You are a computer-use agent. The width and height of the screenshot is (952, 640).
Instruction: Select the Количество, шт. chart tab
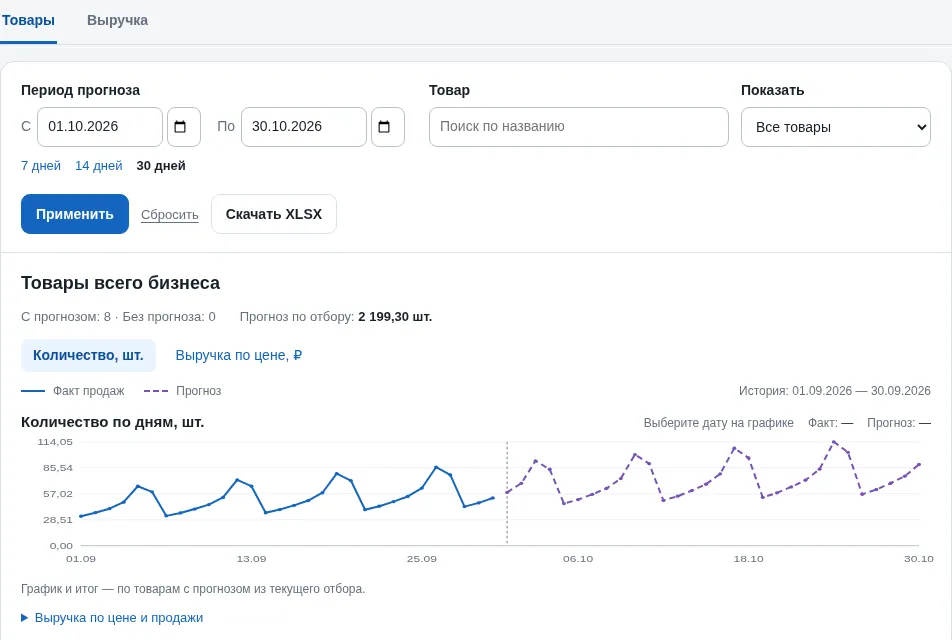click(88, 355)
